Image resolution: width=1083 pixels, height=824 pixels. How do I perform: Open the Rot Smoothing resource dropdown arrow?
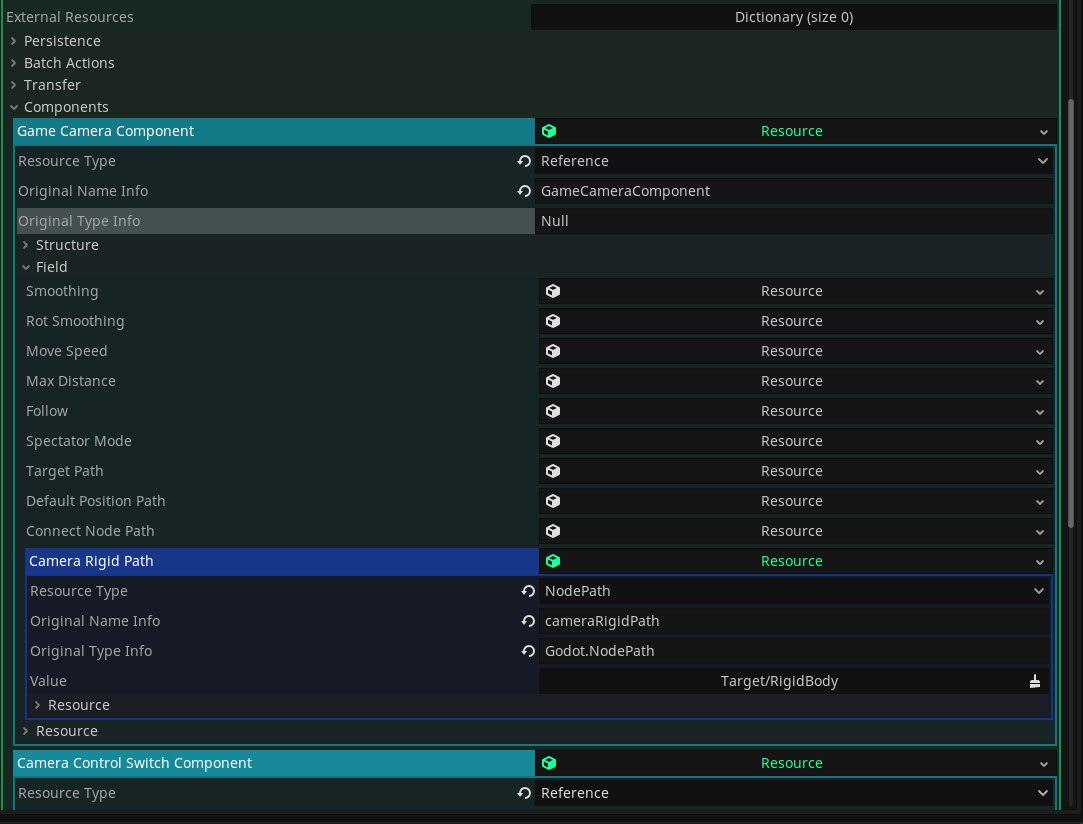(x=1039, y=322)
